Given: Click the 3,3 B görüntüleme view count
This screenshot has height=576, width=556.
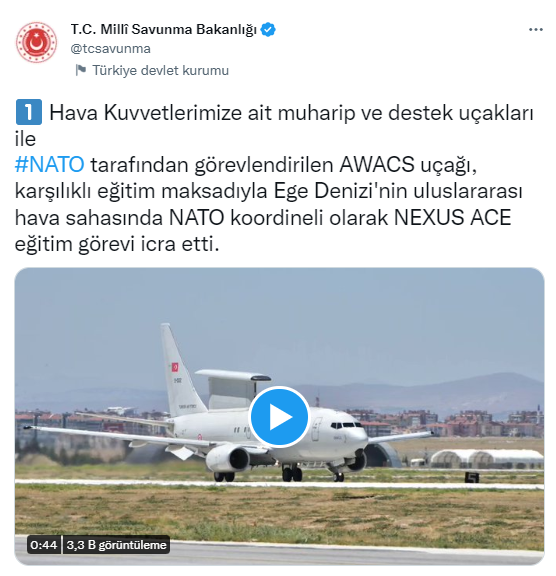Looking at the screenshot, I should pyautogui.click(x=116, y=545).
